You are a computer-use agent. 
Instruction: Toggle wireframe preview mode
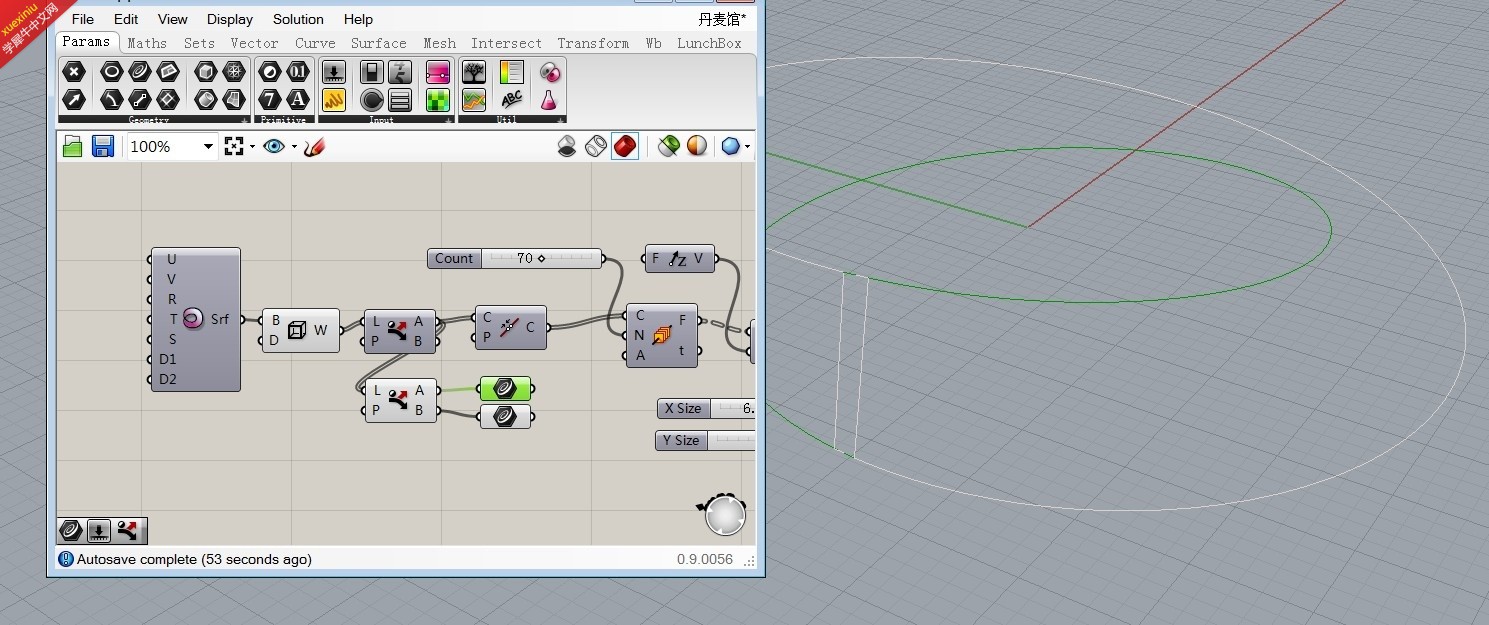596,146
